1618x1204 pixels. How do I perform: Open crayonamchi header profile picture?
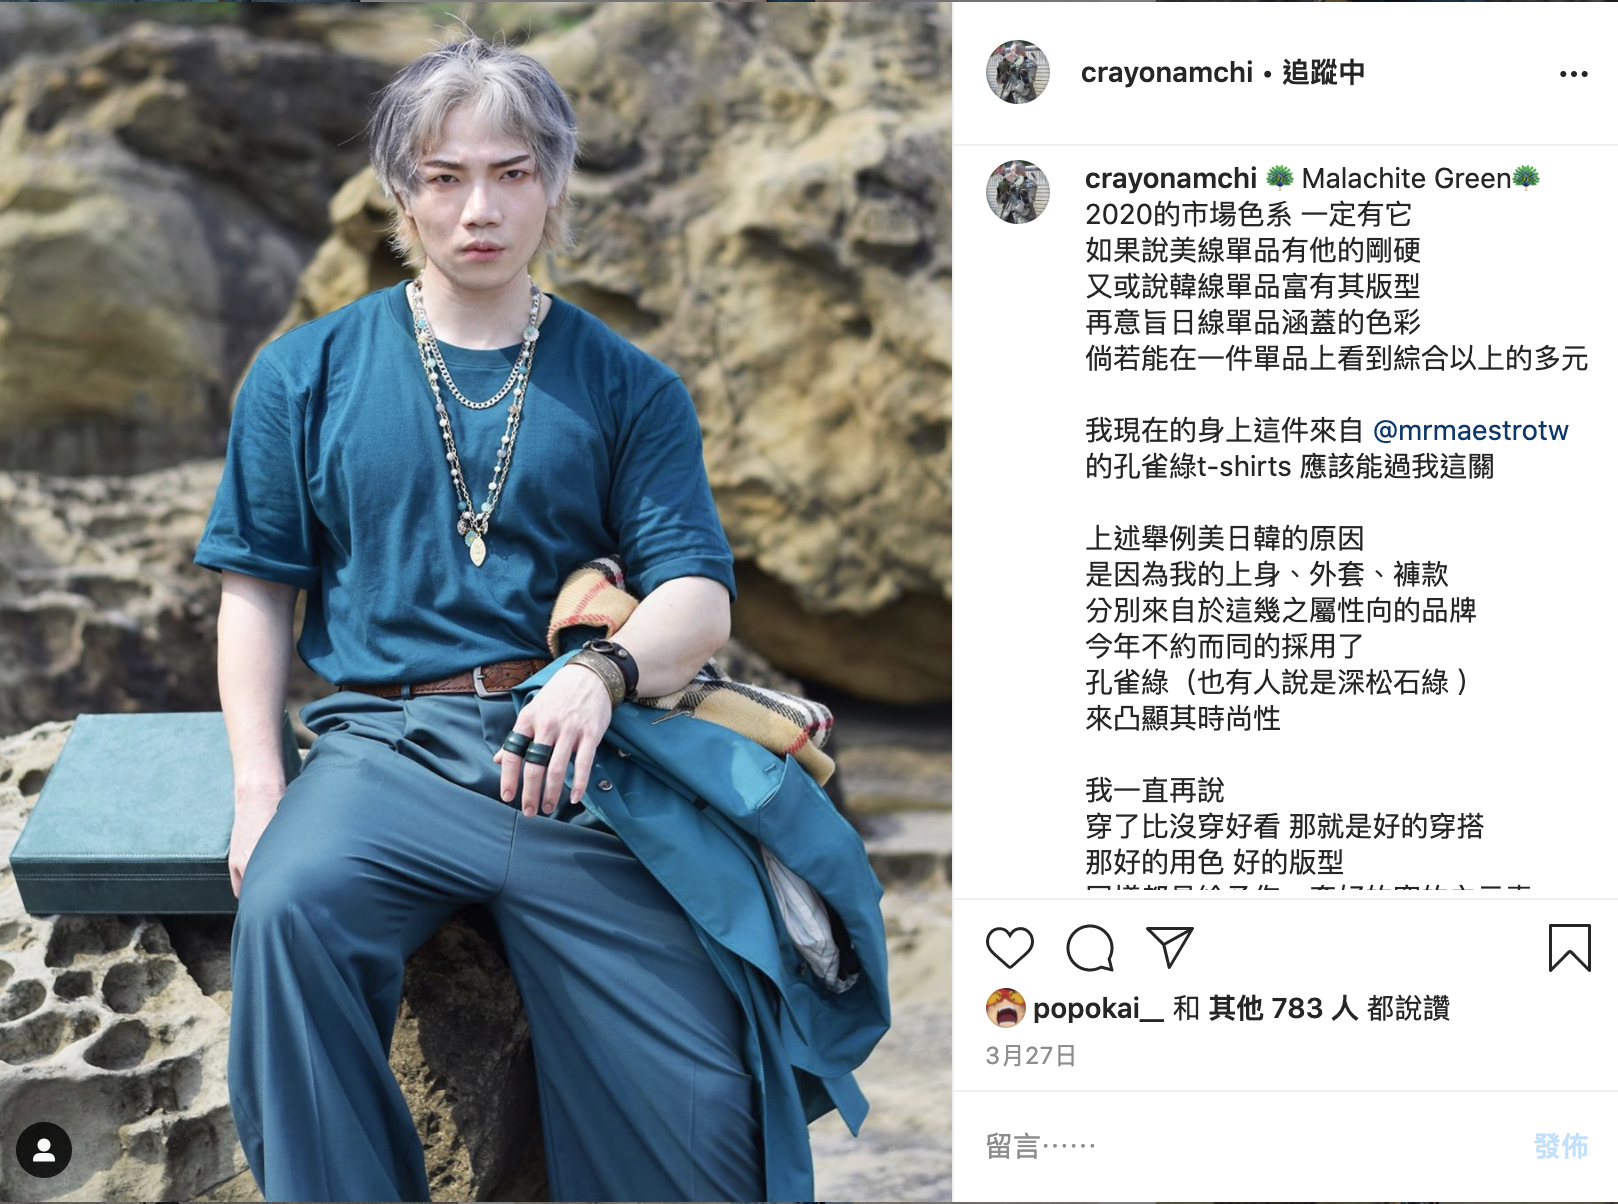1018,72
